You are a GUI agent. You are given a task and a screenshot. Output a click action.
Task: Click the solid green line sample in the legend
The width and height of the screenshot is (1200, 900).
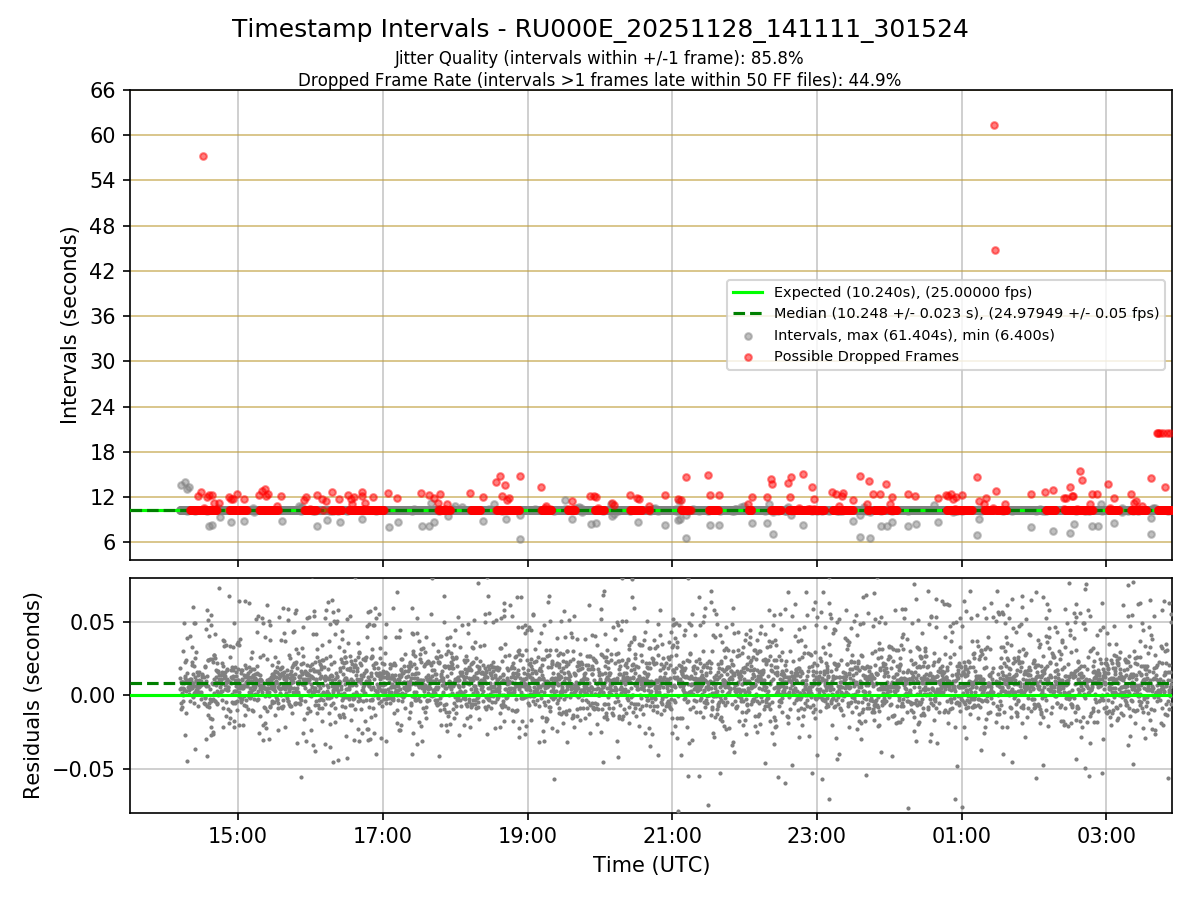[748, 292]
